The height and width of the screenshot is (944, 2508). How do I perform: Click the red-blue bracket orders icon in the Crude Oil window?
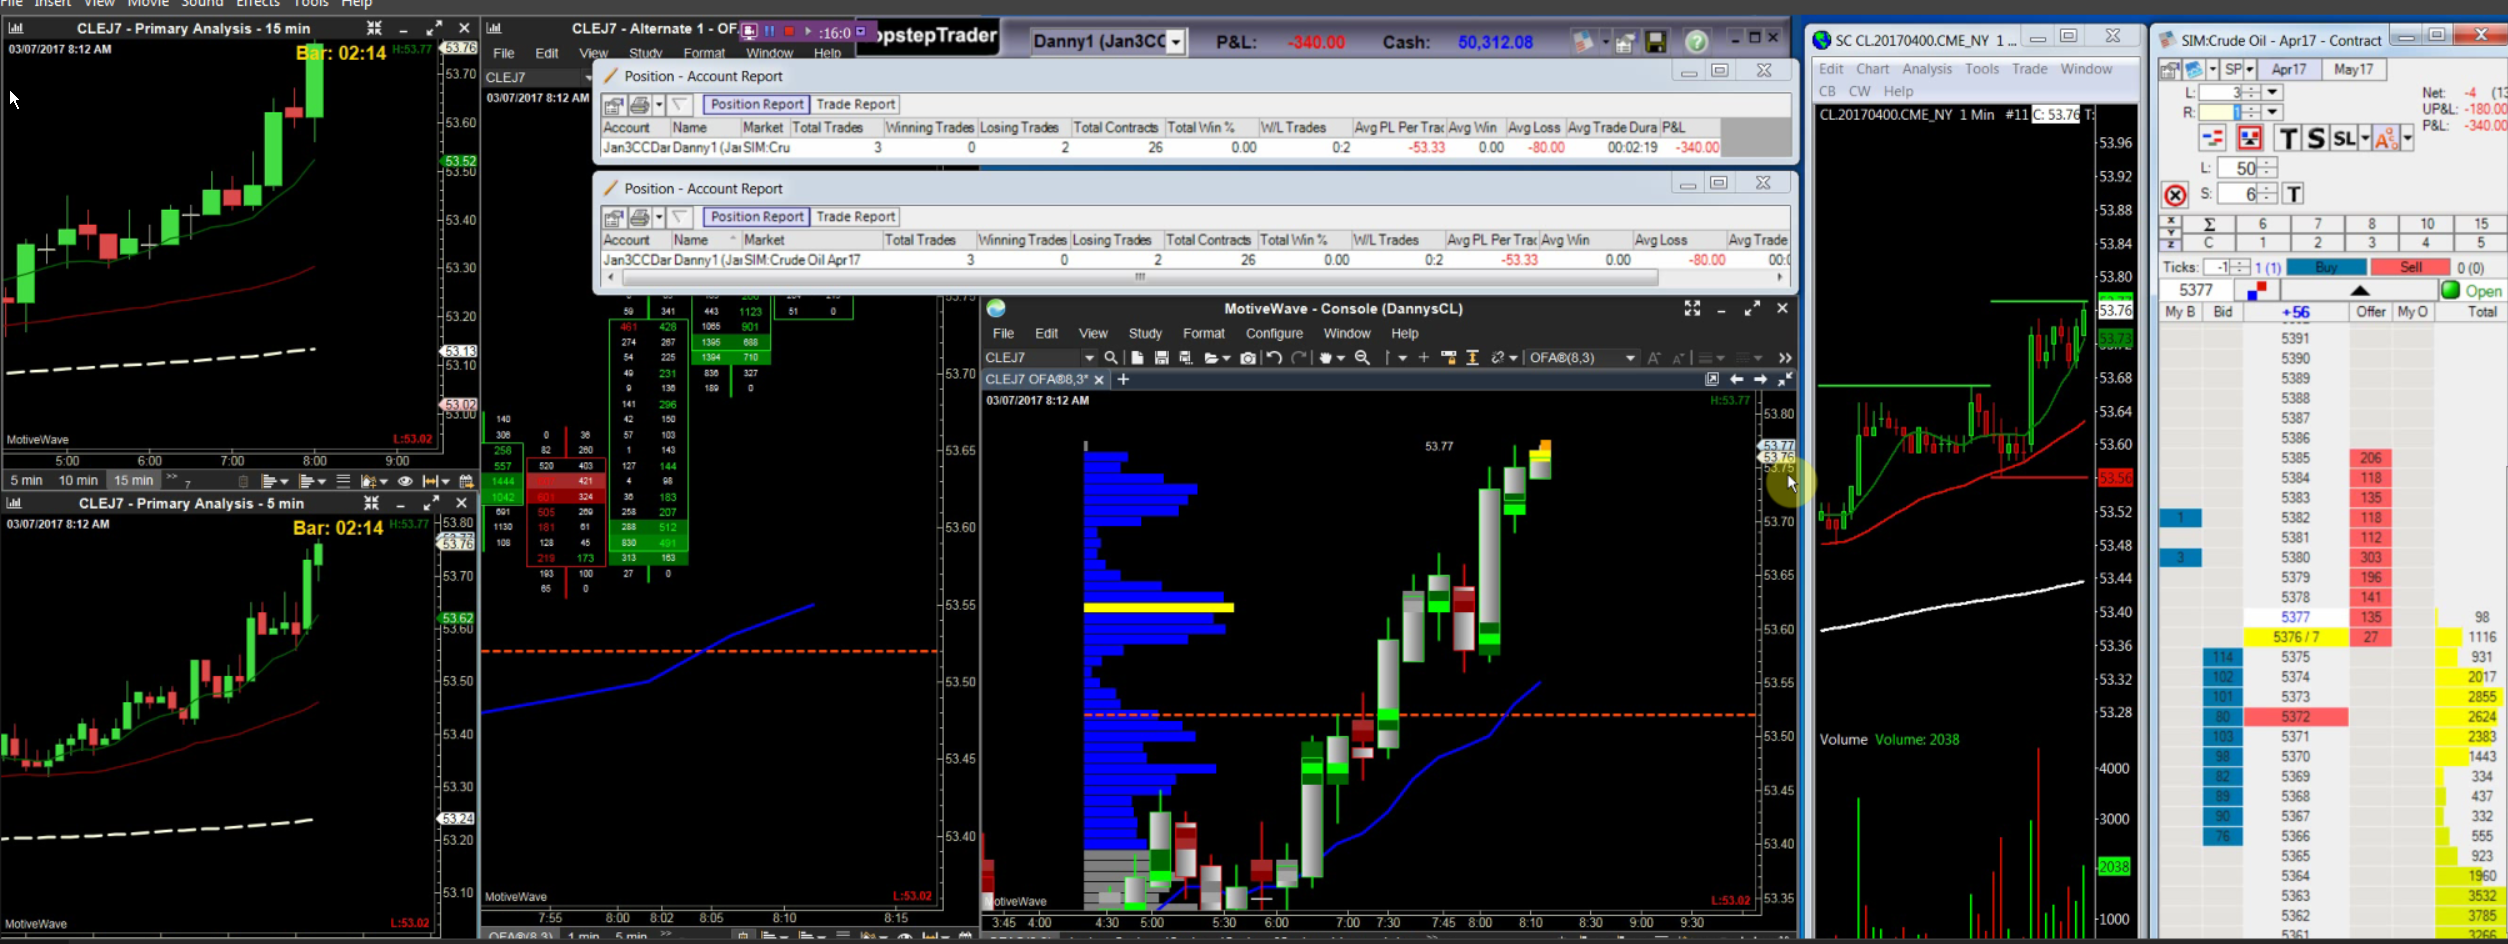tap(2213, 138)
